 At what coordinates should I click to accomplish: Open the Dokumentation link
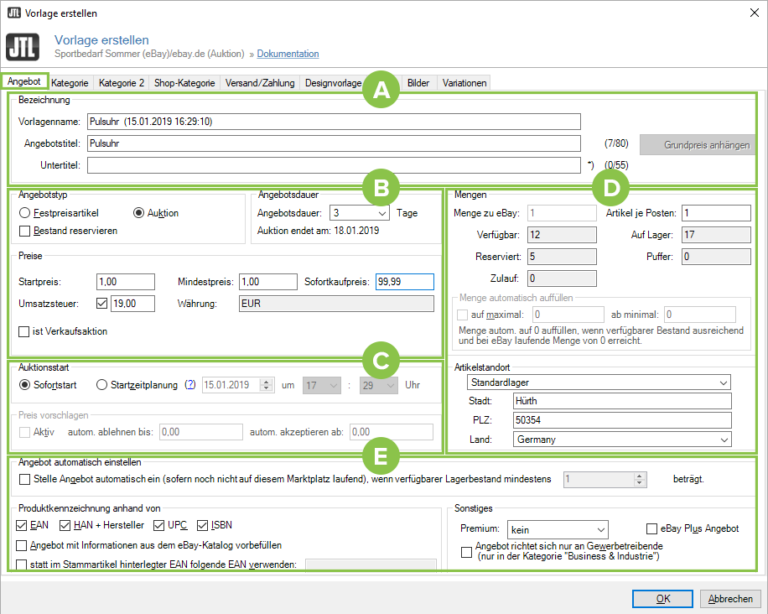click(288, 54)
